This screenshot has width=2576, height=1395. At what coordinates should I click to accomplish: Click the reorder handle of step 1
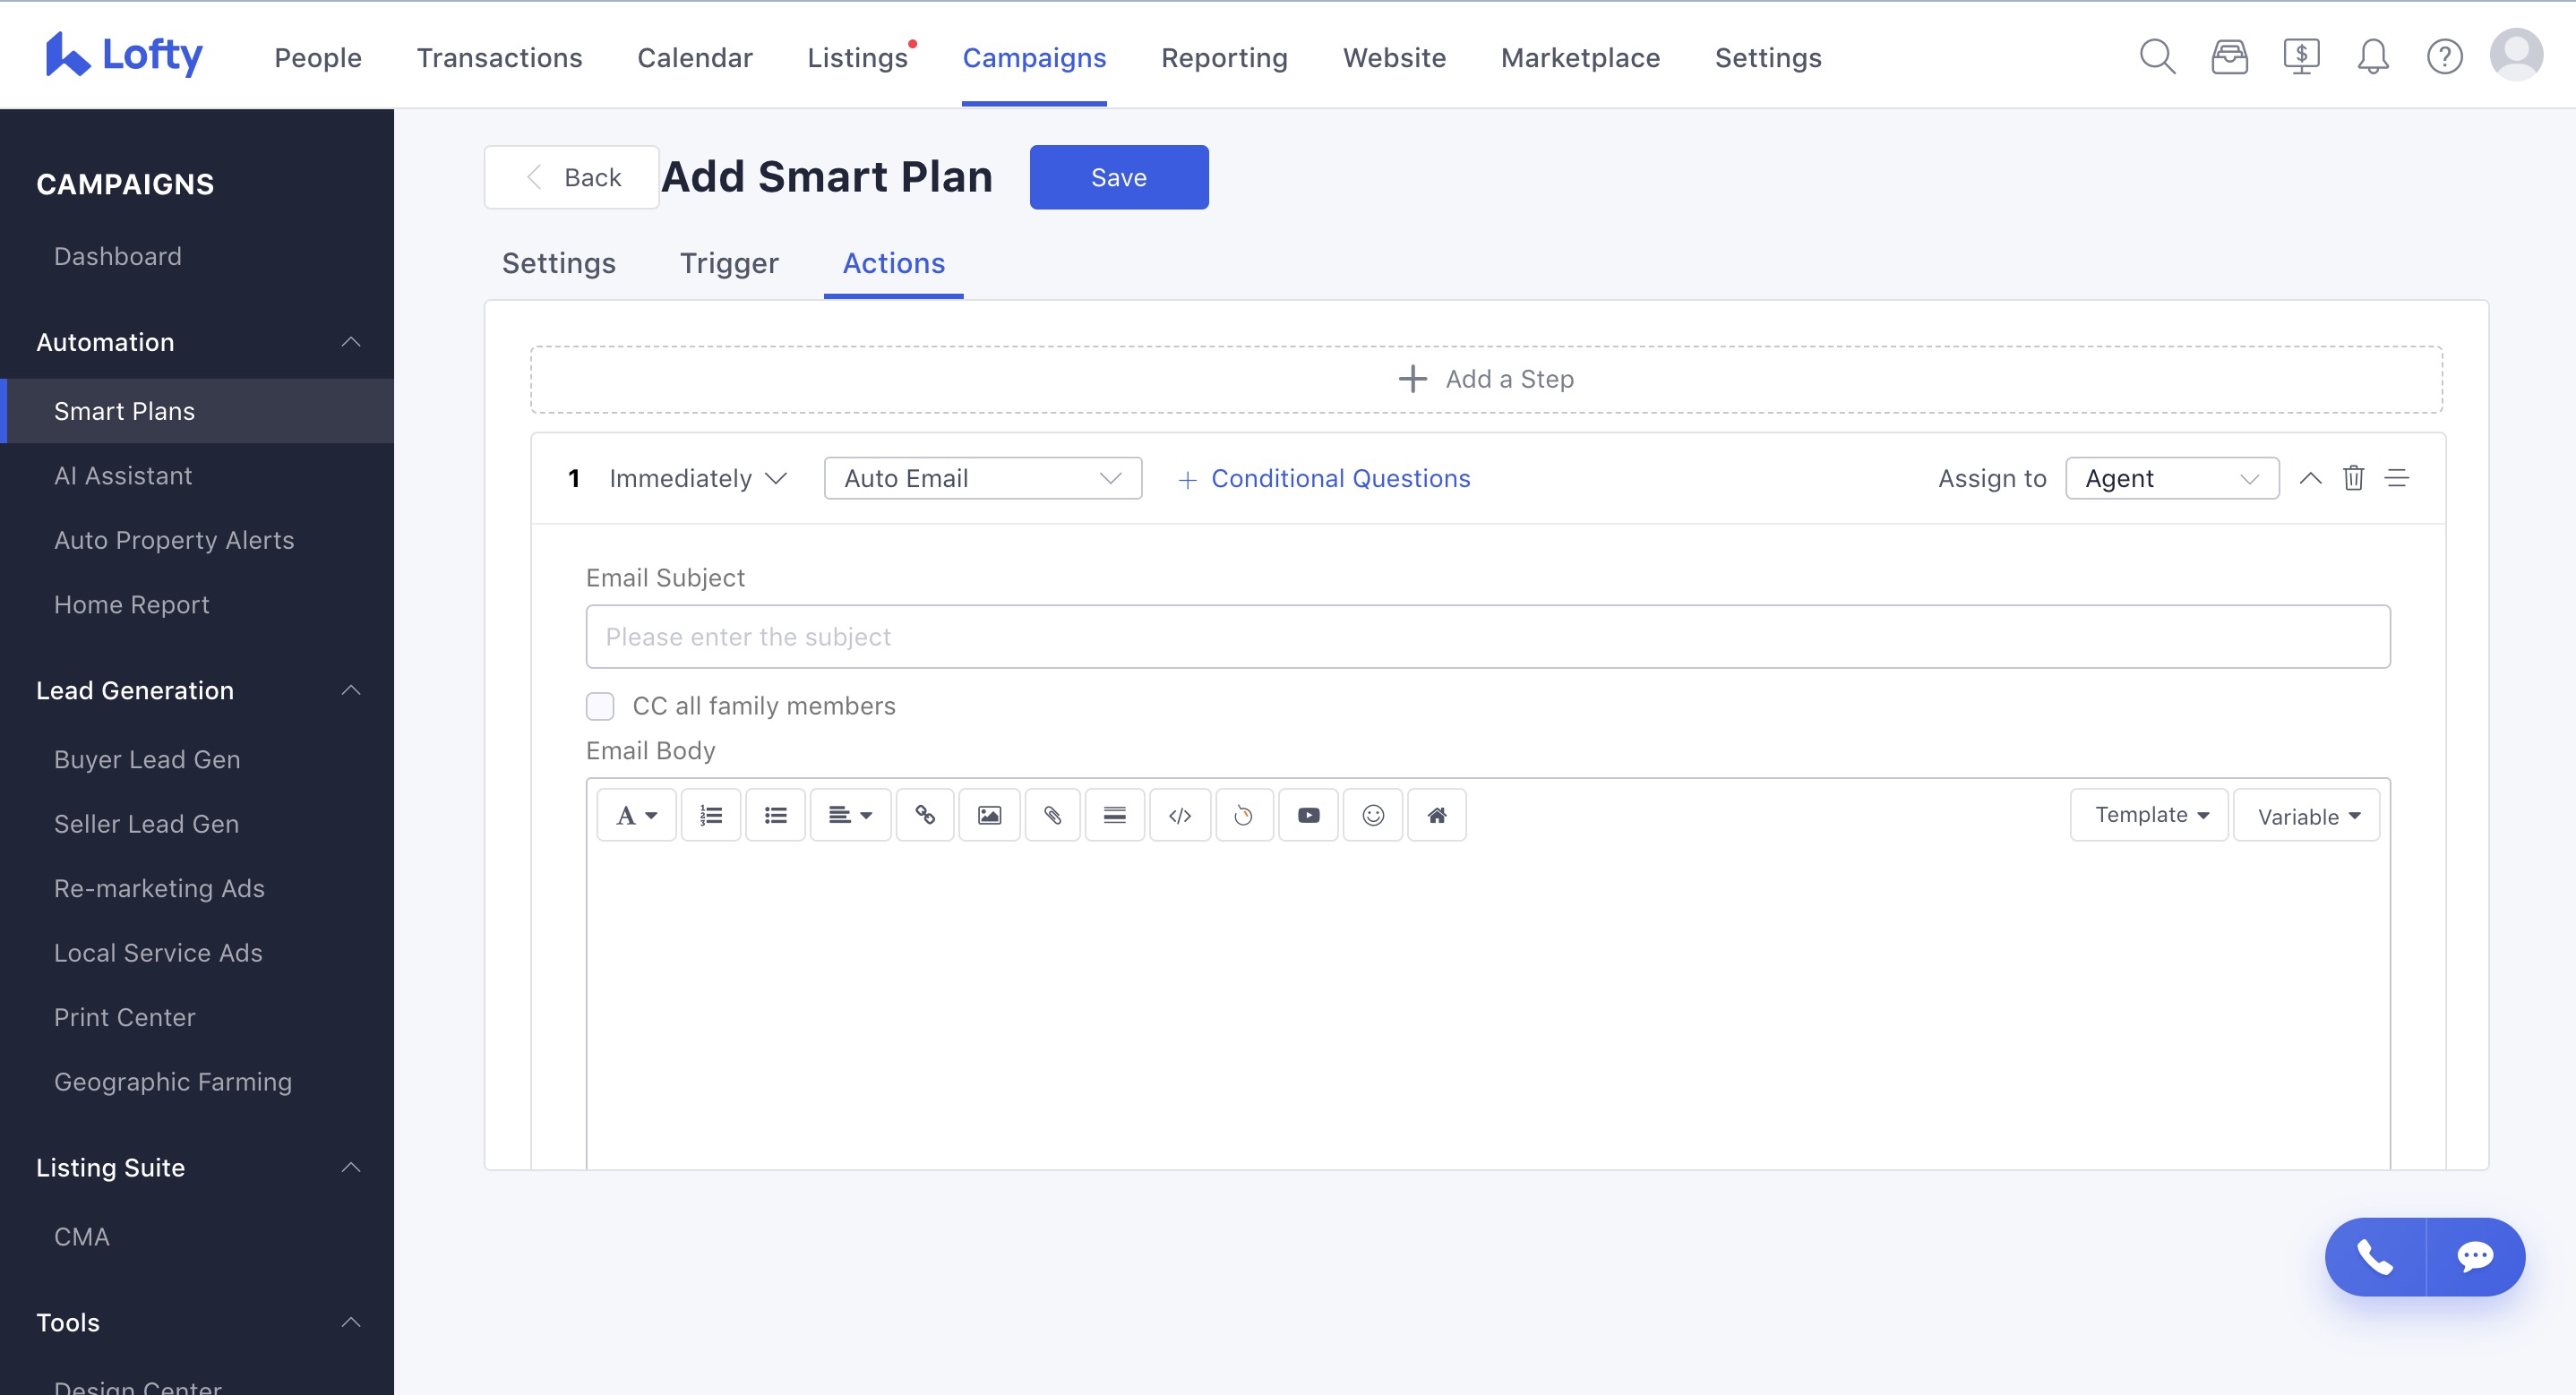(x=2397, y=478)
